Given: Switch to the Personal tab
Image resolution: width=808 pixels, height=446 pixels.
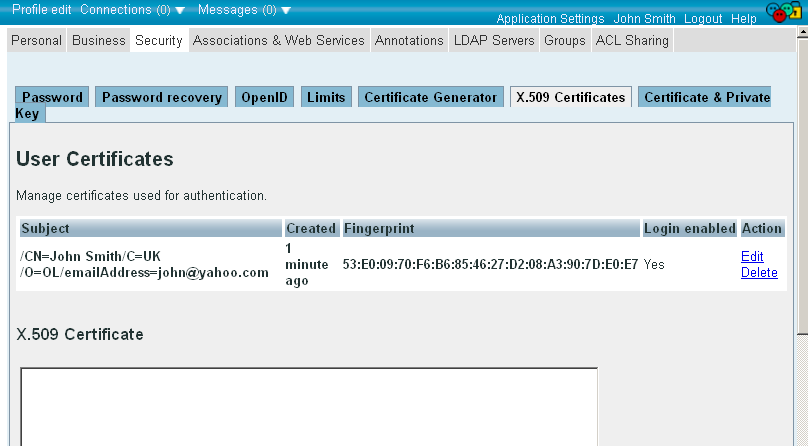Looking at the screenshot, I should click(x=37, y=41).
